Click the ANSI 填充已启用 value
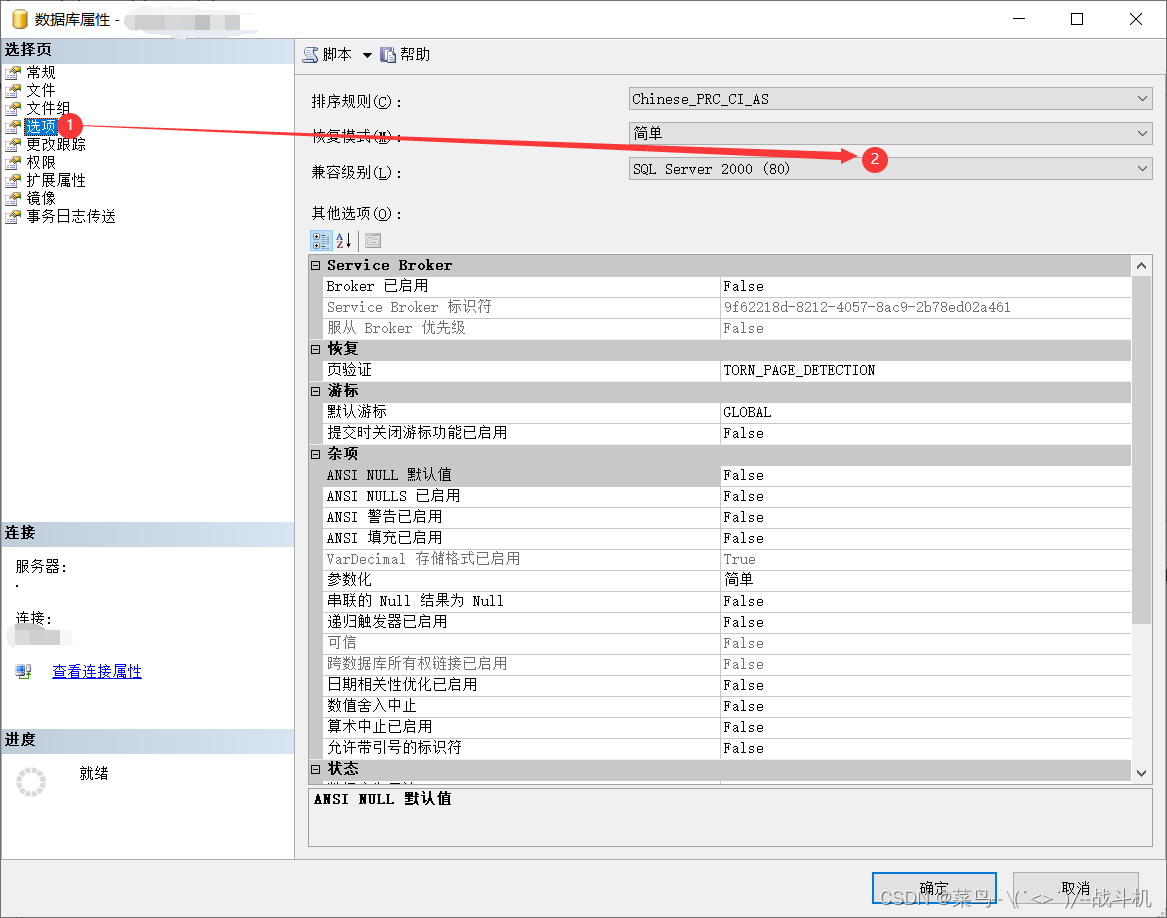 coord(925,538)
